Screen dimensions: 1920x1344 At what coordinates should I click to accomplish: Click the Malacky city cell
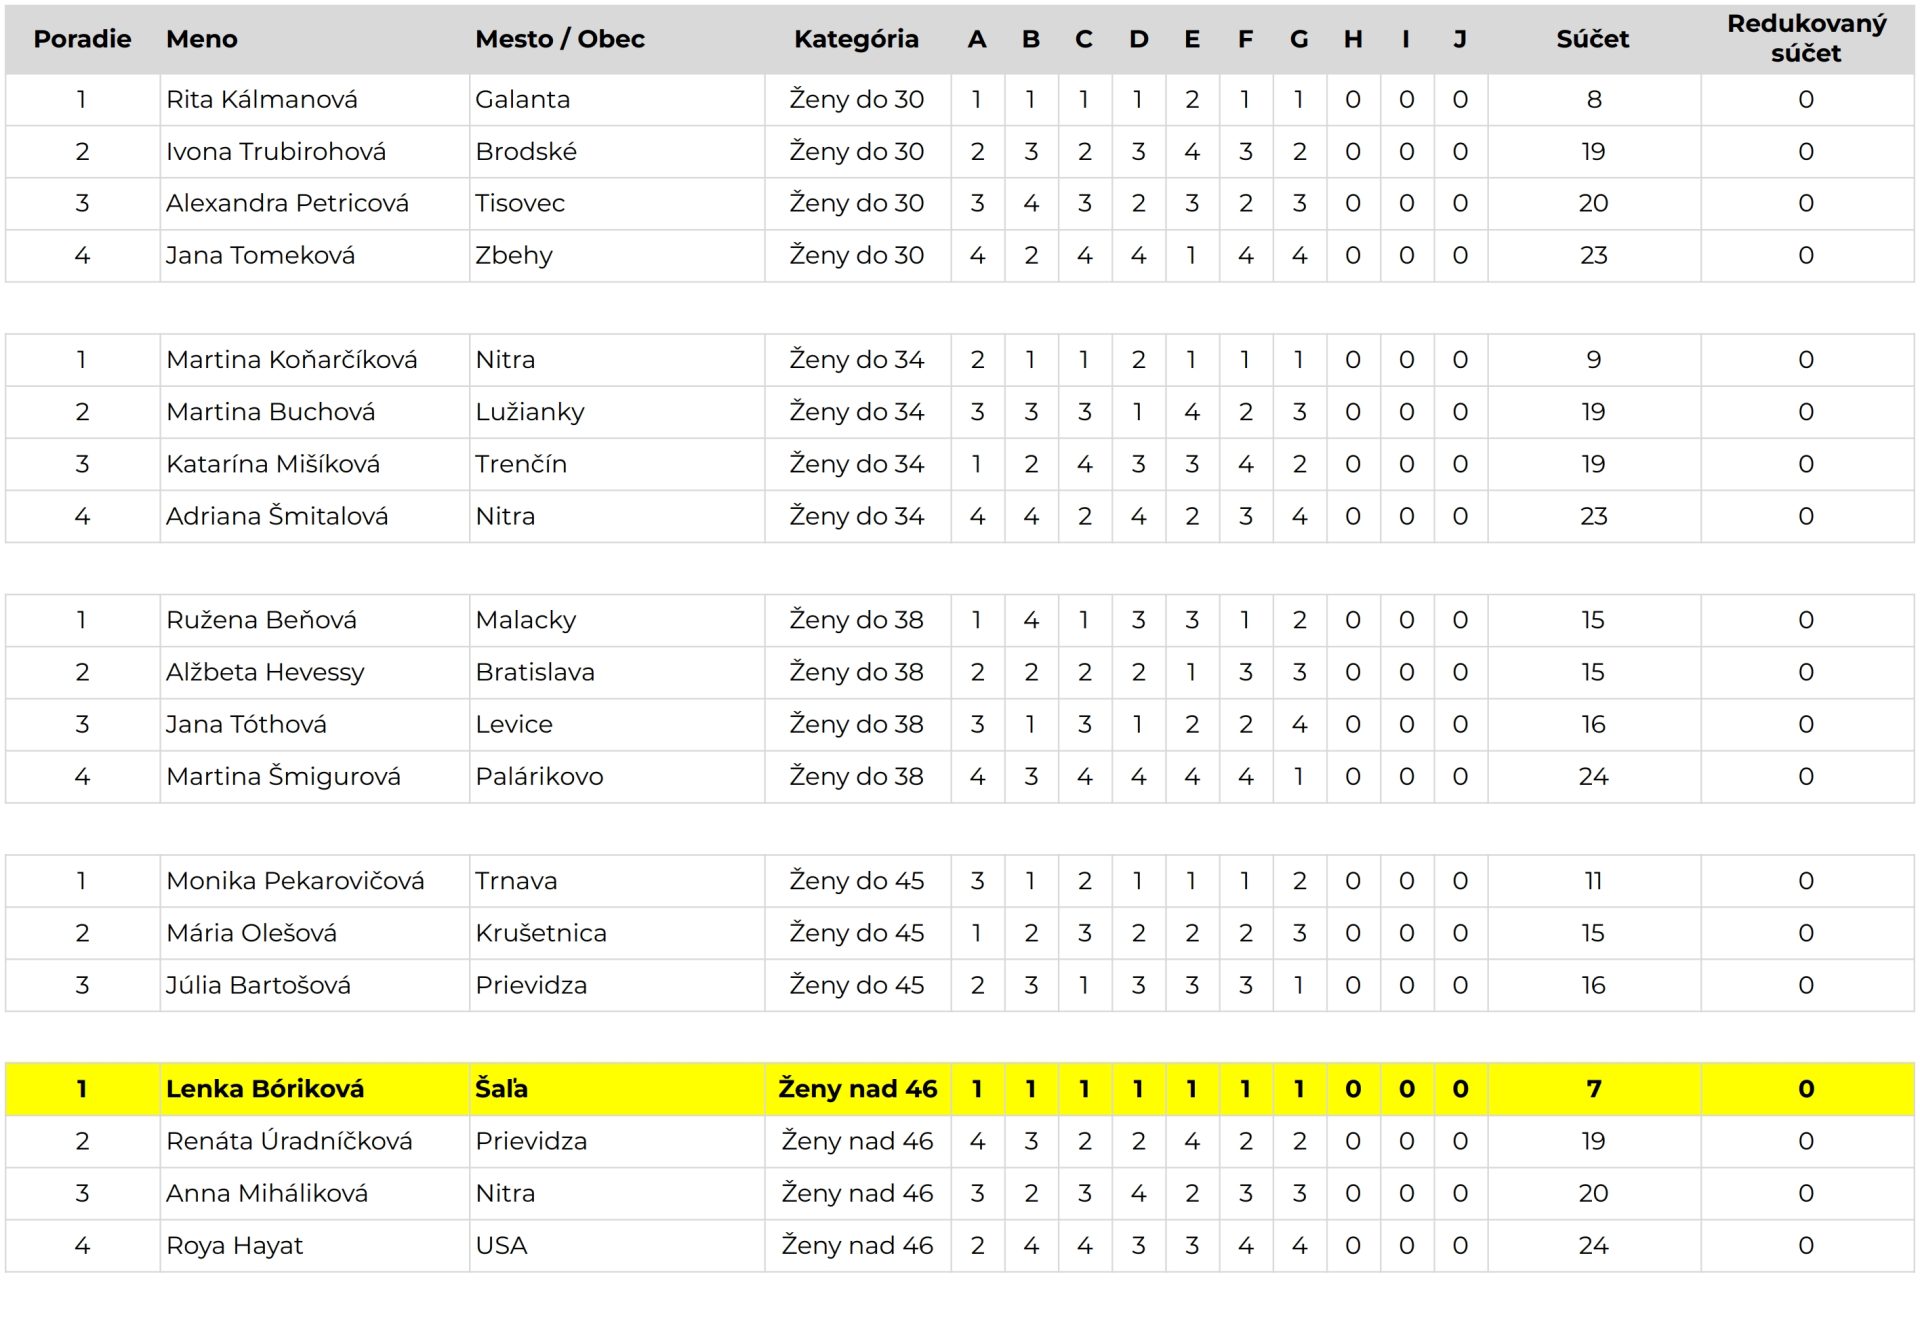[617, 620]
